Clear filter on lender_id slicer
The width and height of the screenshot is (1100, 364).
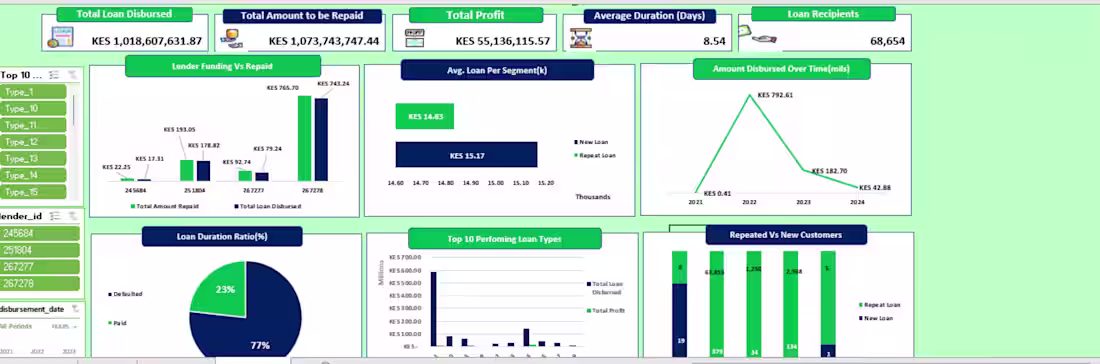tap(73, 216)
